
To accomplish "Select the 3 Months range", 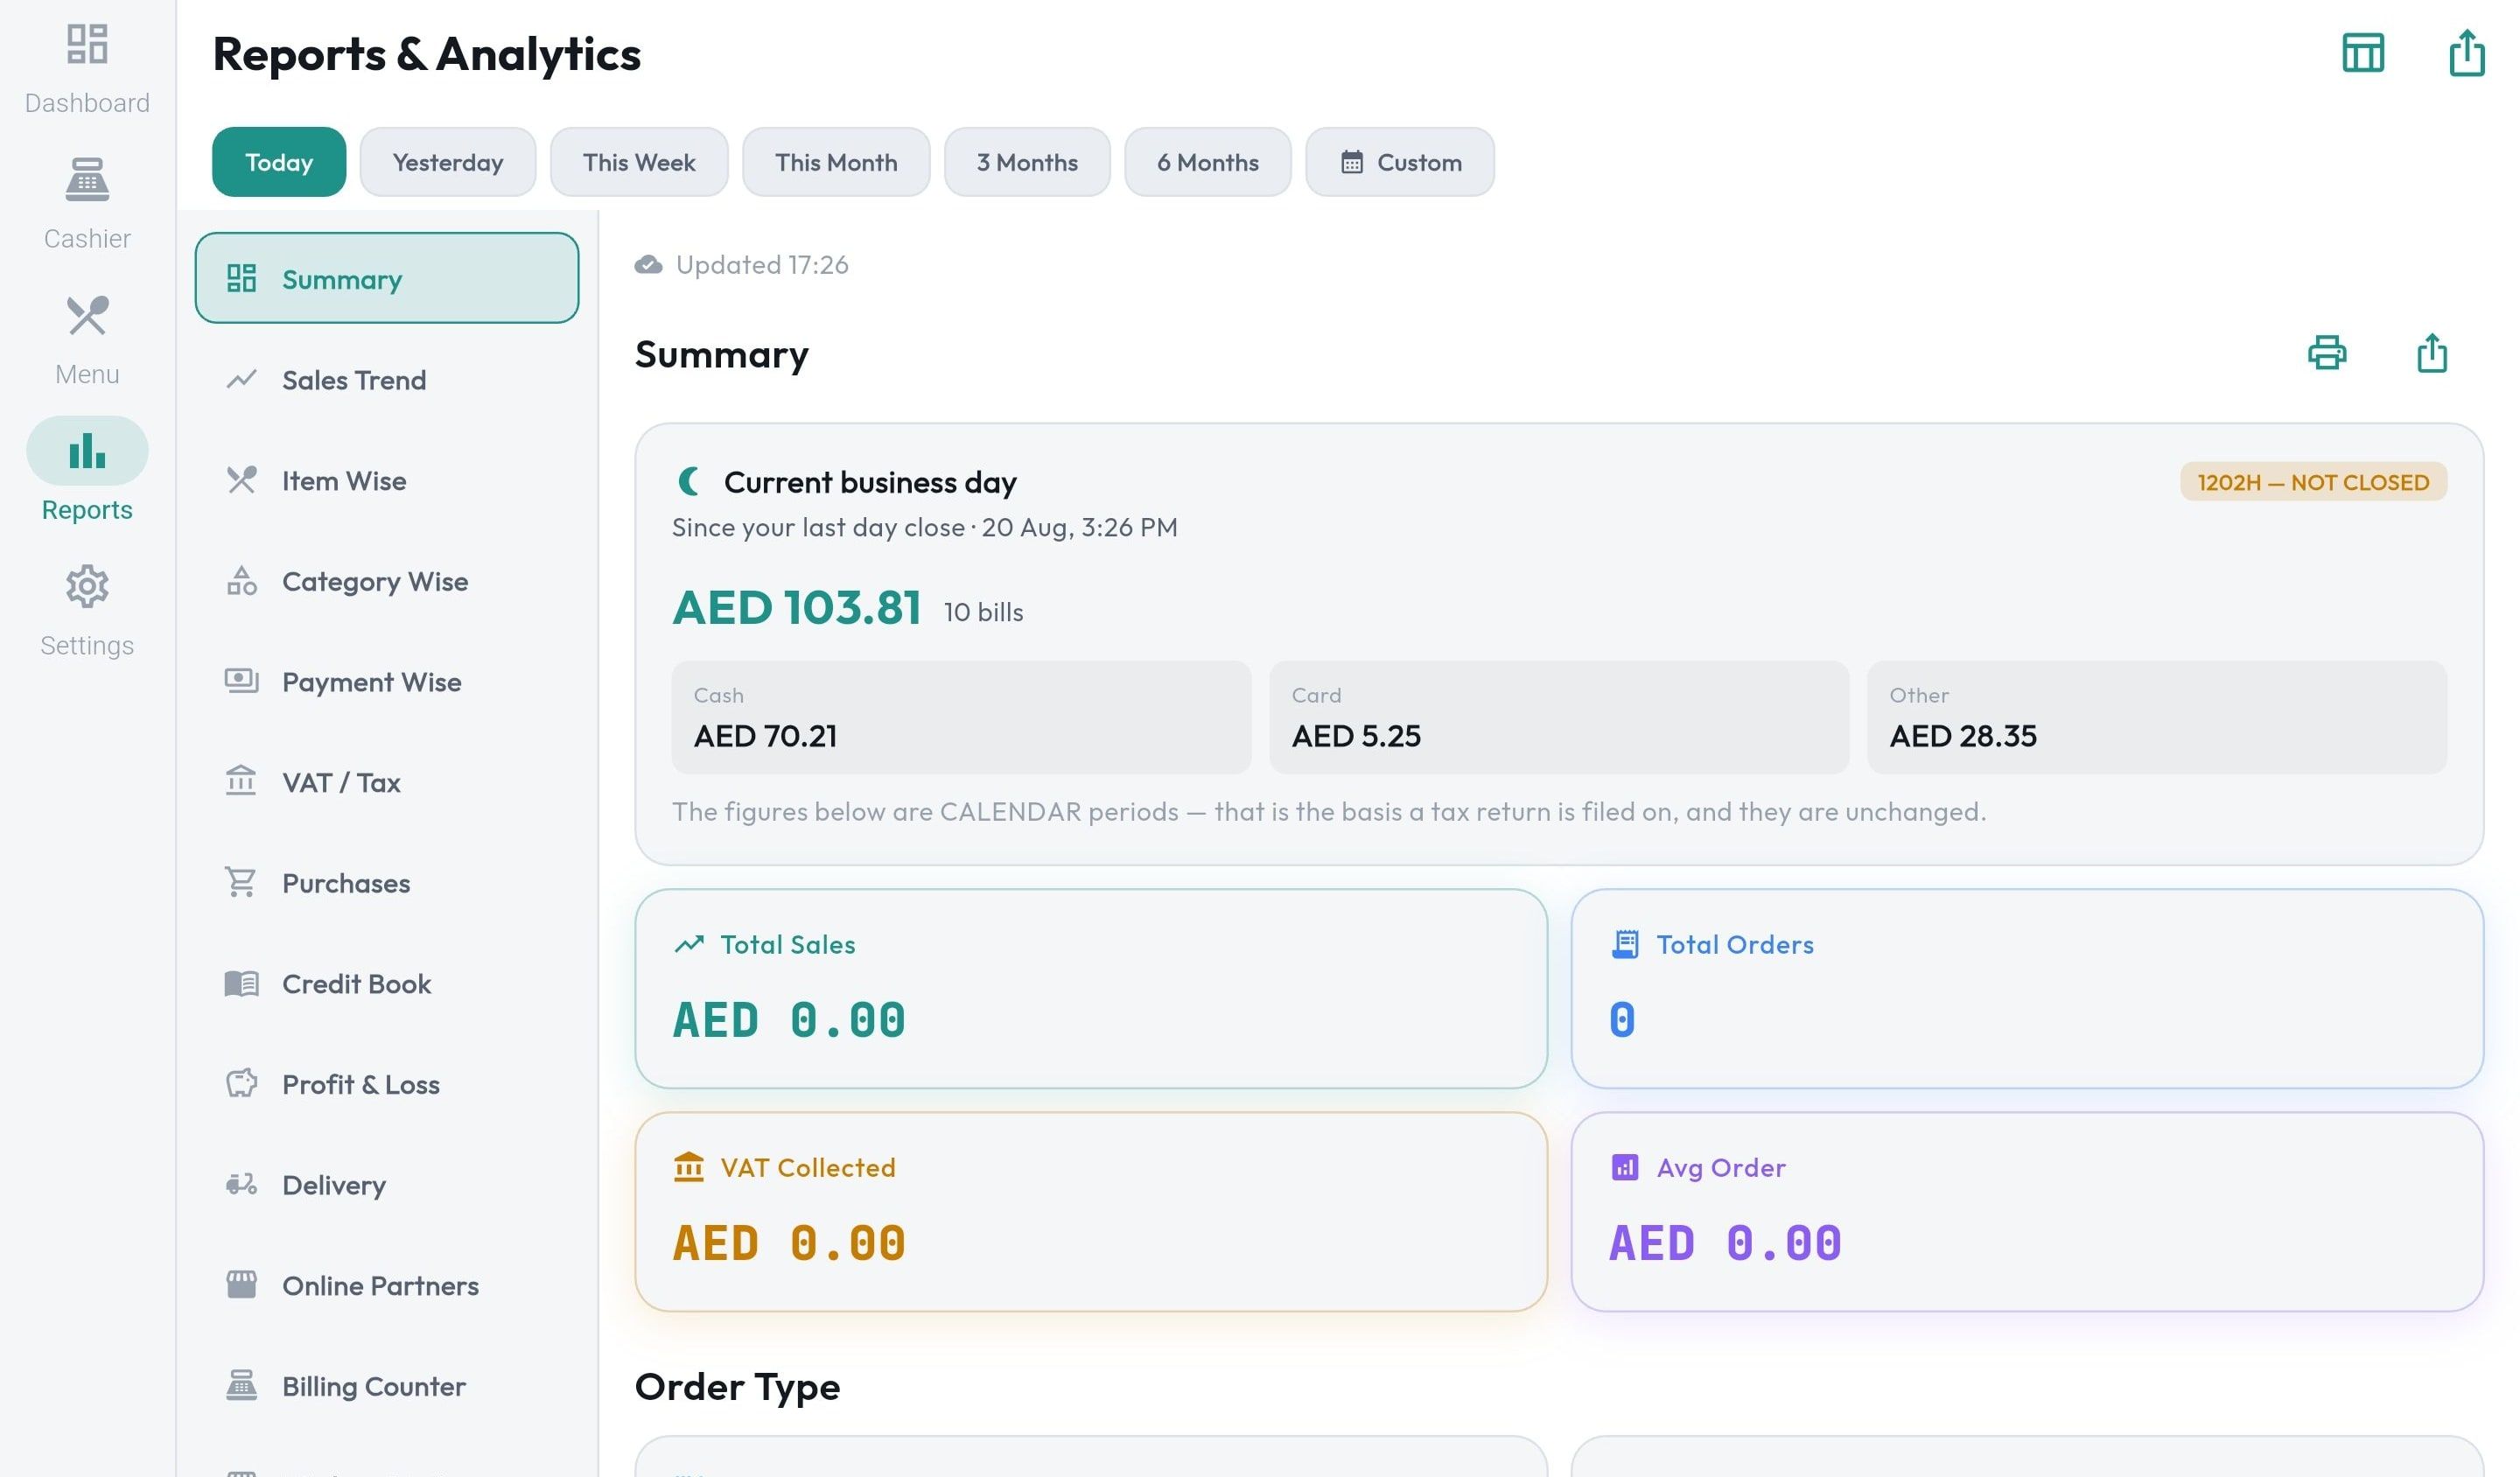I will [1027, 162].
